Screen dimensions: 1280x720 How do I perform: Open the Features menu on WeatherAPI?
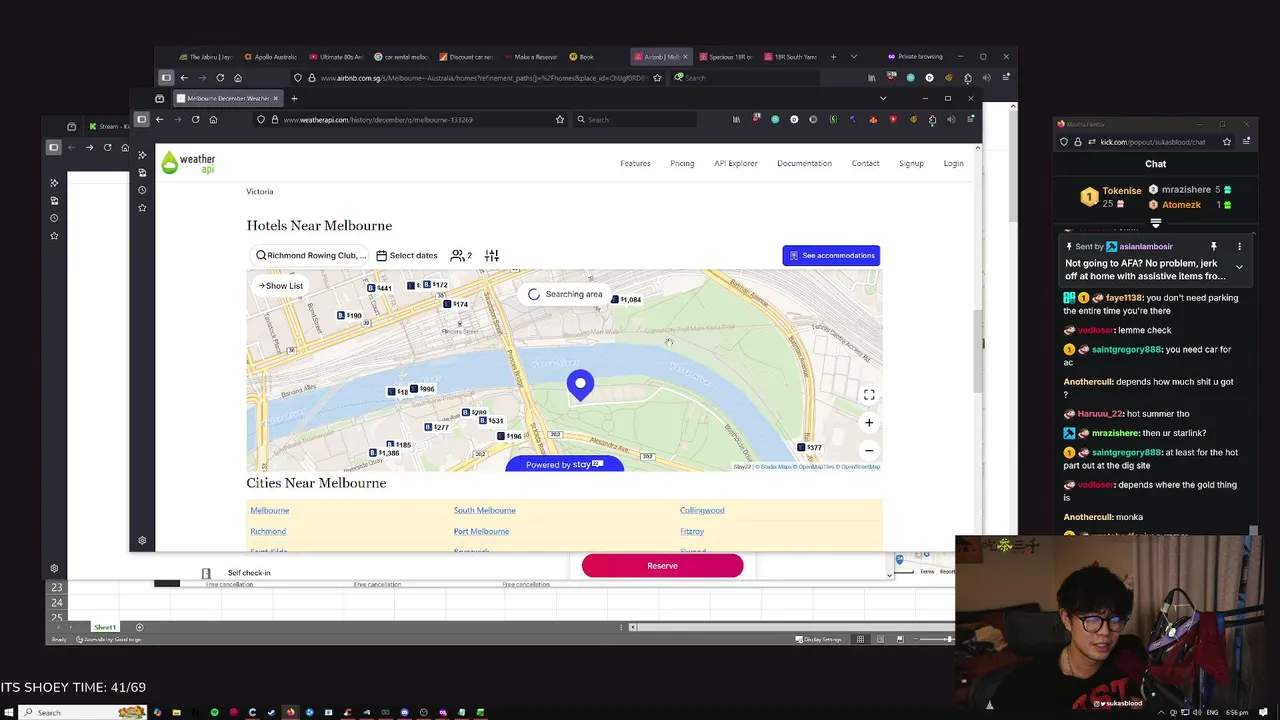coord(635,163)
